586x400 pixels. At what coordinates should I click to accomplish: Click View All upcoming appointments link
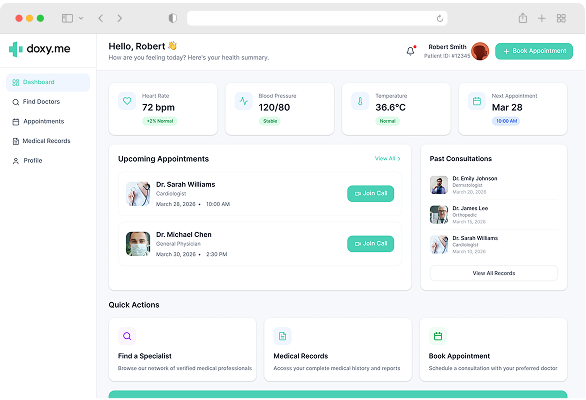[388, 159]
